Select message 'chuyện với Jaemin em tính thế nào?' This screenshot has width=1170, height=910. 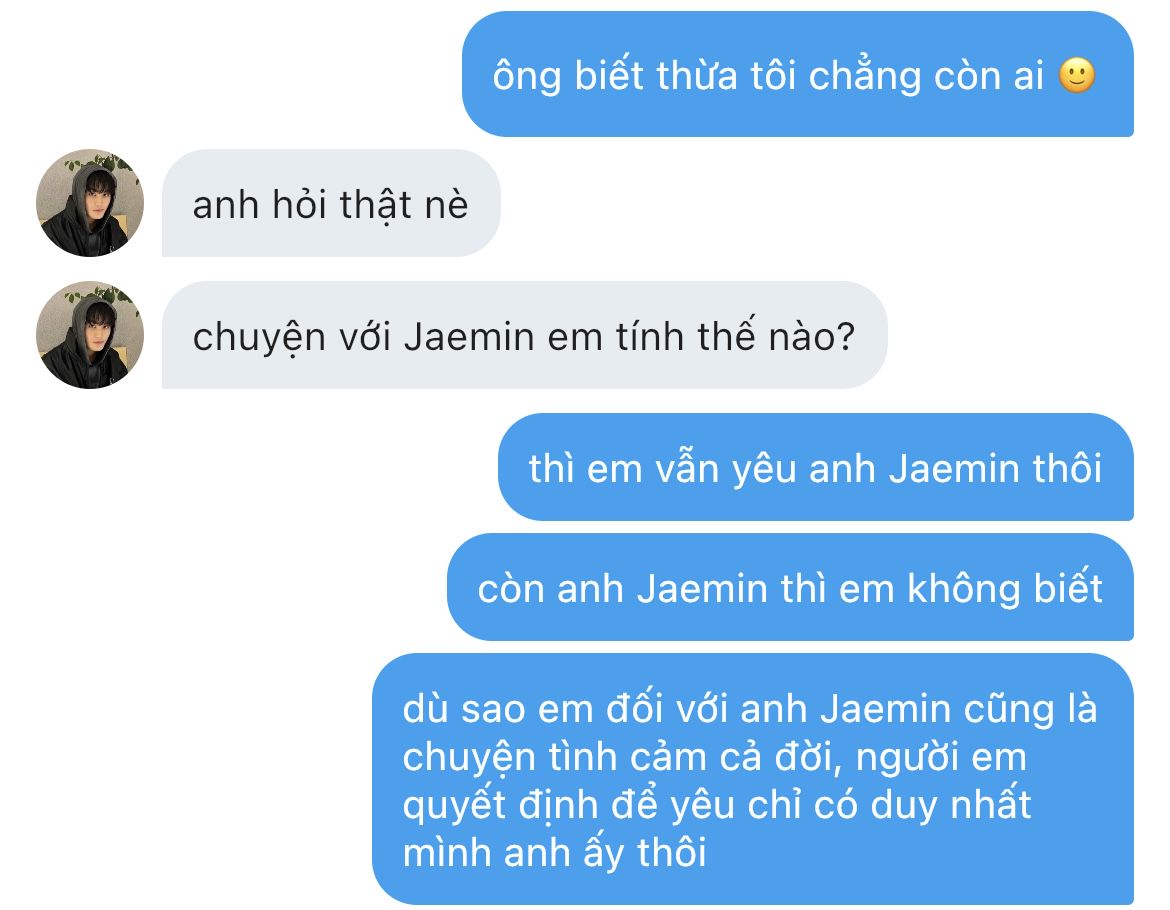(x=525, y=335)
